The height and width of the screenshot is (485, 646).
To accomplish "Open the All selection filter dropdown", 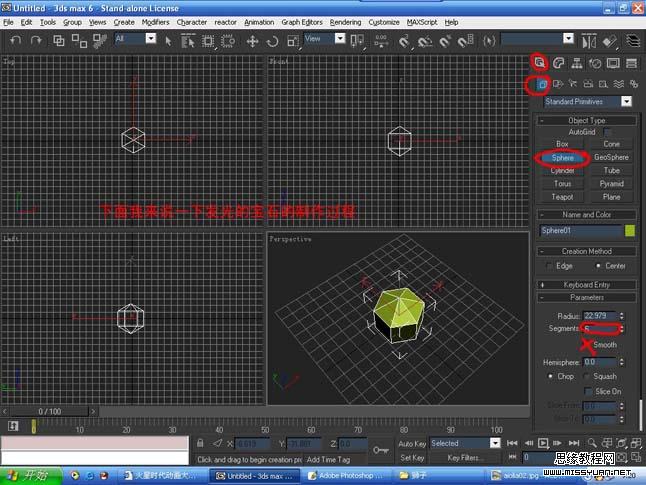I will pos(151,38).
